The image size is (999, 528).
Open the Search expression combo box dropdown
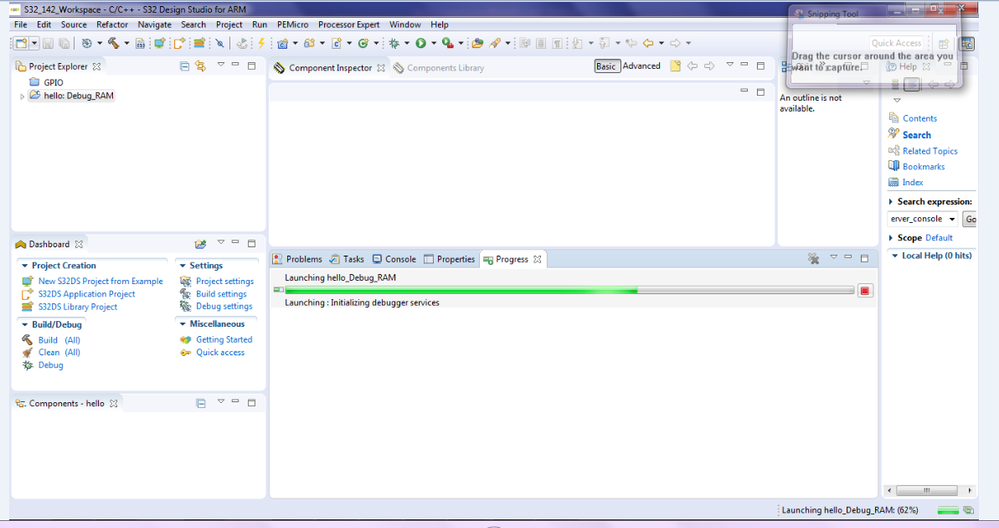coord(952,219)
